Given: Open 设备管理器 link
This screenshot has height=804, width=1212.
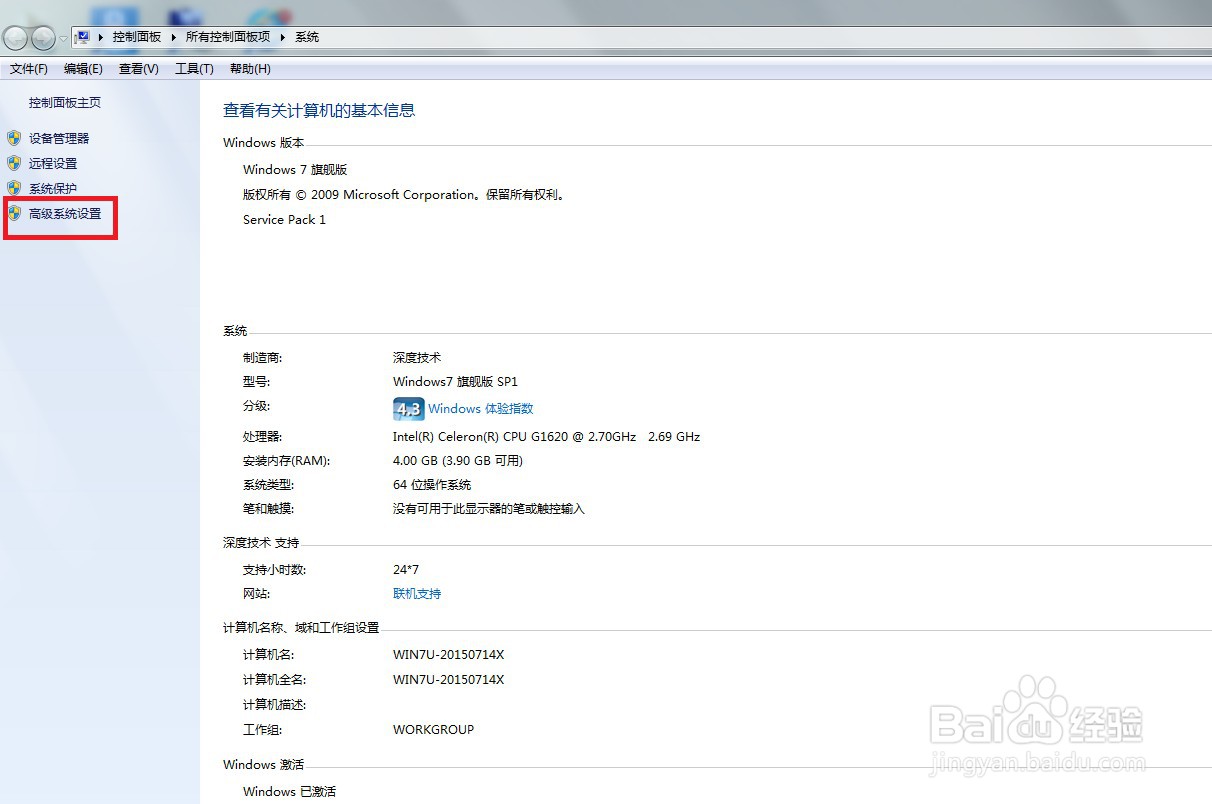Looking at the screenshot, I should 59,139.
